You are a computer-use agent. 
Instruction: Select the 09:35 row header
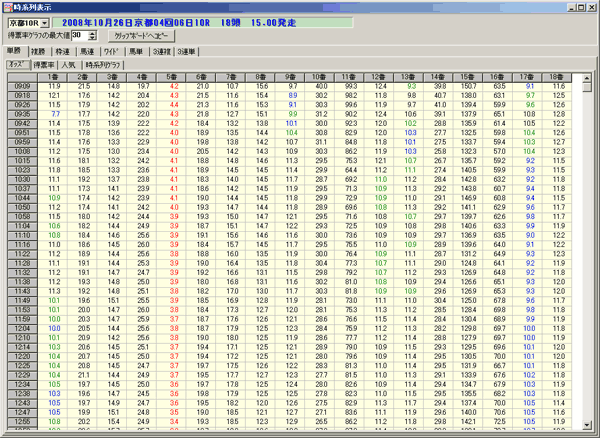coord(23,114)
